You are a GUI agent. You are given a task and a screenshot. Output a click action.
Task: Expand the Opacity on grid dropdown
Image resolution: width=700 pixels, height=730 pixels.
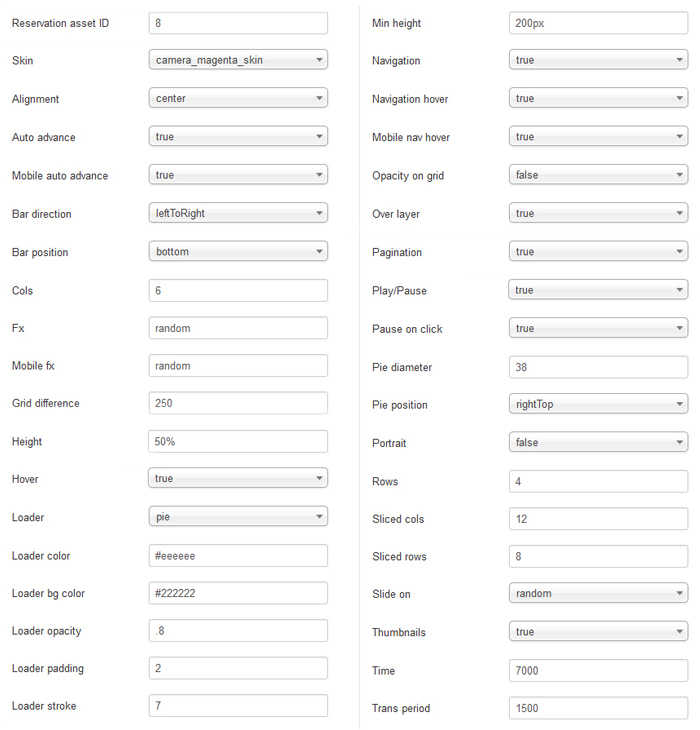point(598,175)
